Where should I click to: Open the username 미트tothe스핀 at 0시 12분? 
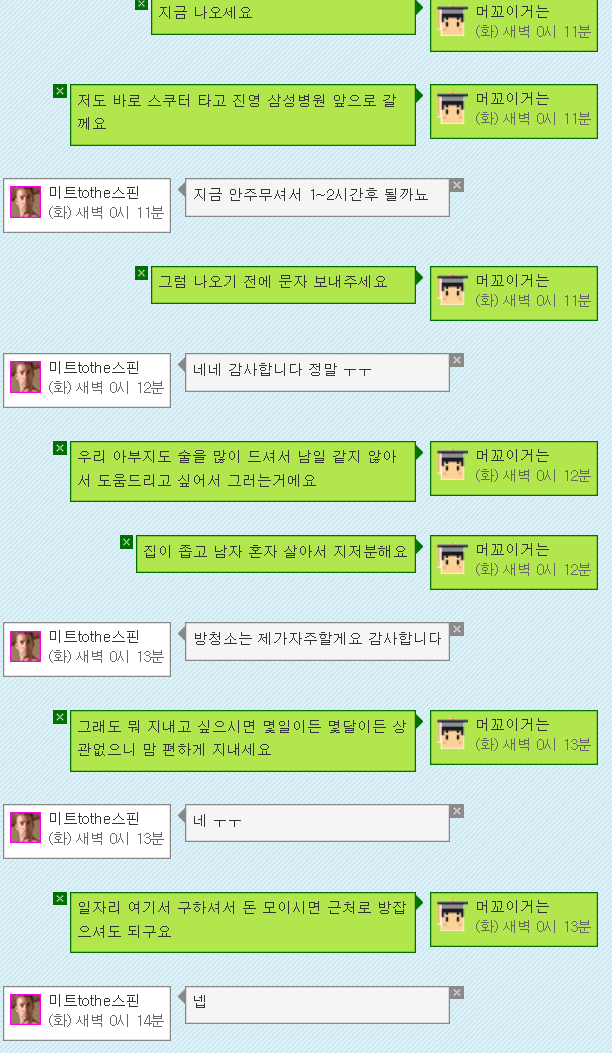[x=94, y=368]
